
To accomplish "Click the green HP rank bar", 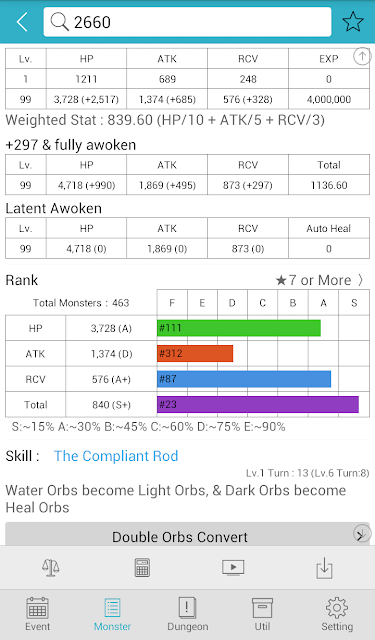I will (239, 328).
